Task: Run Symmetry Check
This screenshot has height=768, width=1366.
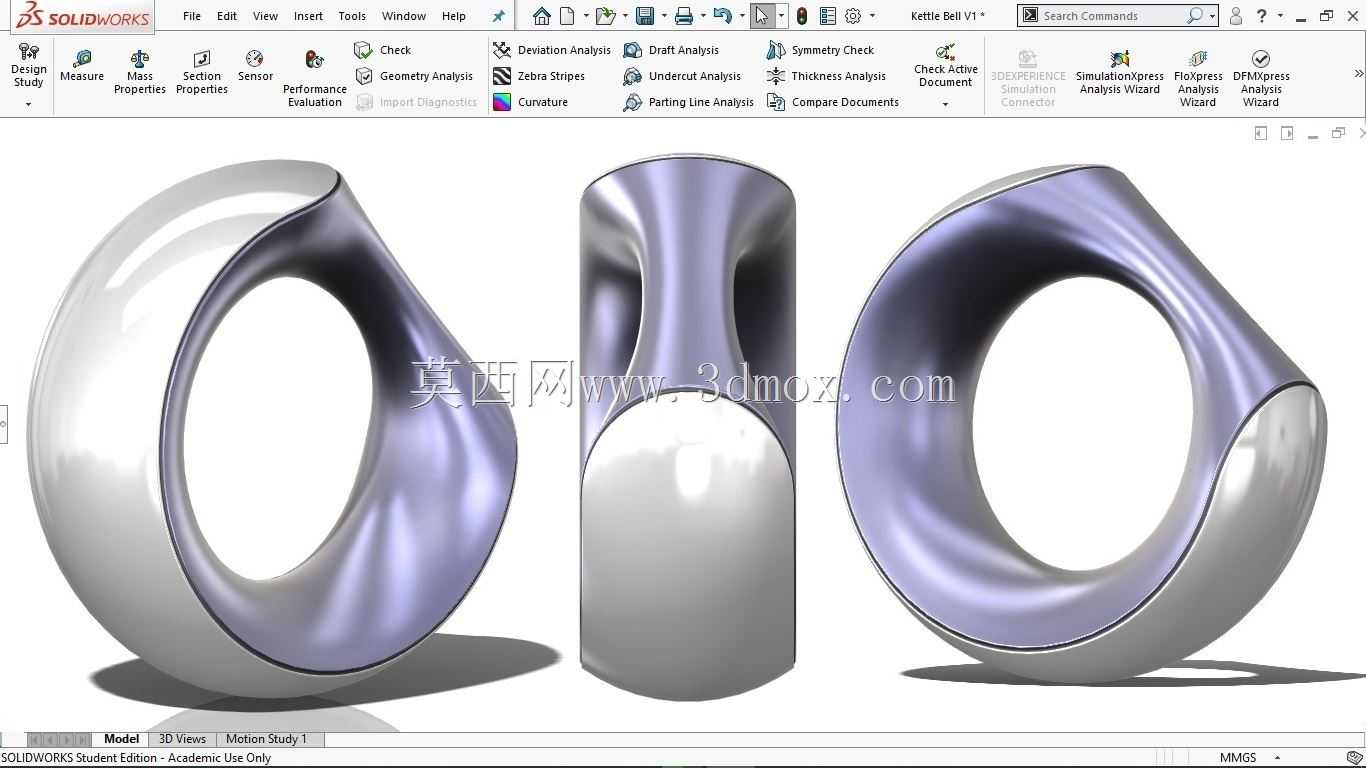Action: 820,50
